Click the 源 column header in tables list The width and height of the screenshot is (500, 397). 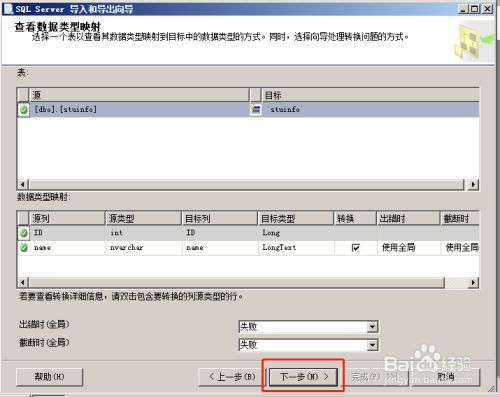click(139, 95)
